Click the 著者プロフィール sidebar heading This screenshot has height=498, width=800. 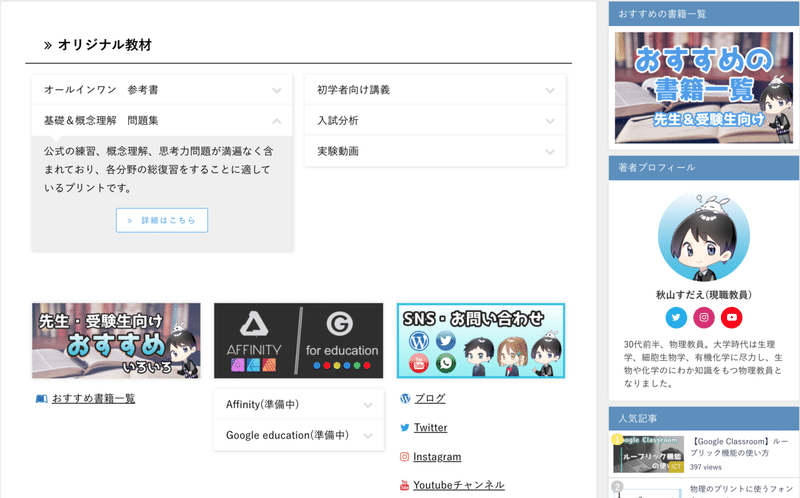point(657,167)
